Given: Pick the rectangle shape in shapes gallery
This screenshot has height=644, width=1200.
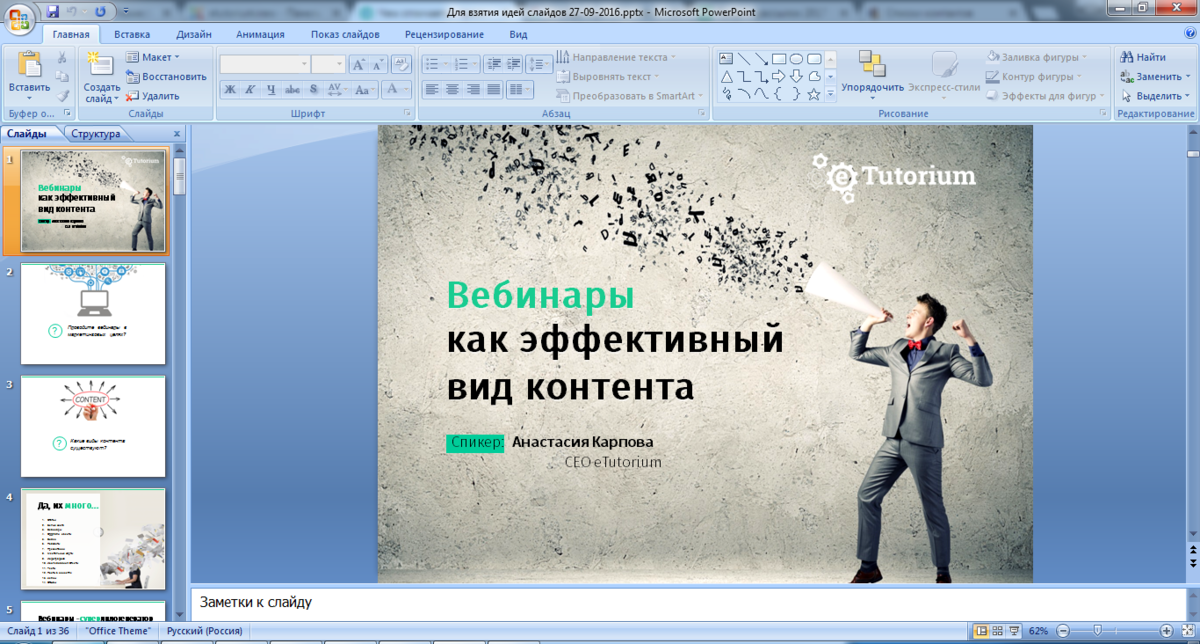Looking at the screenshot, I should click(780, 58).
